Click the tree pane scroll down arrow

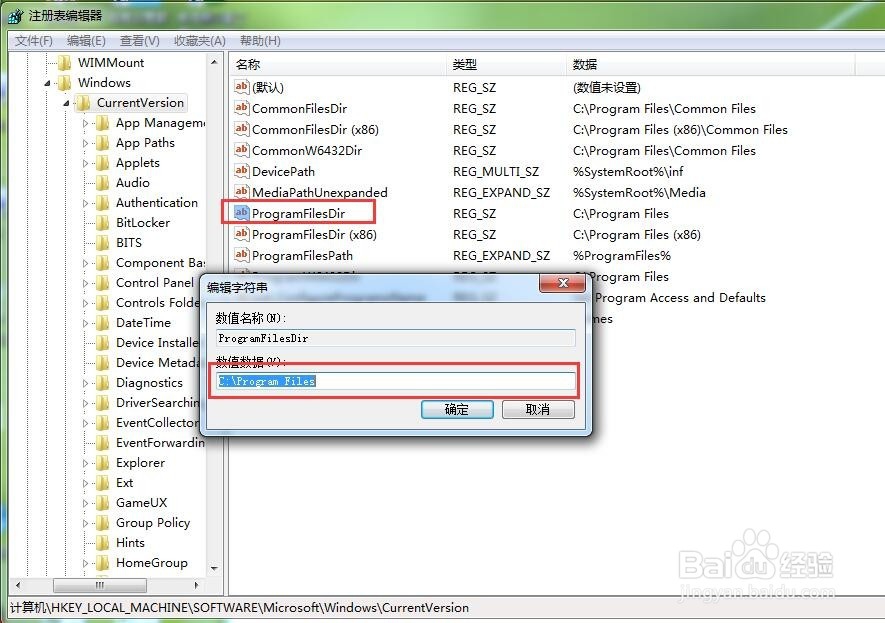pos(214,569)
